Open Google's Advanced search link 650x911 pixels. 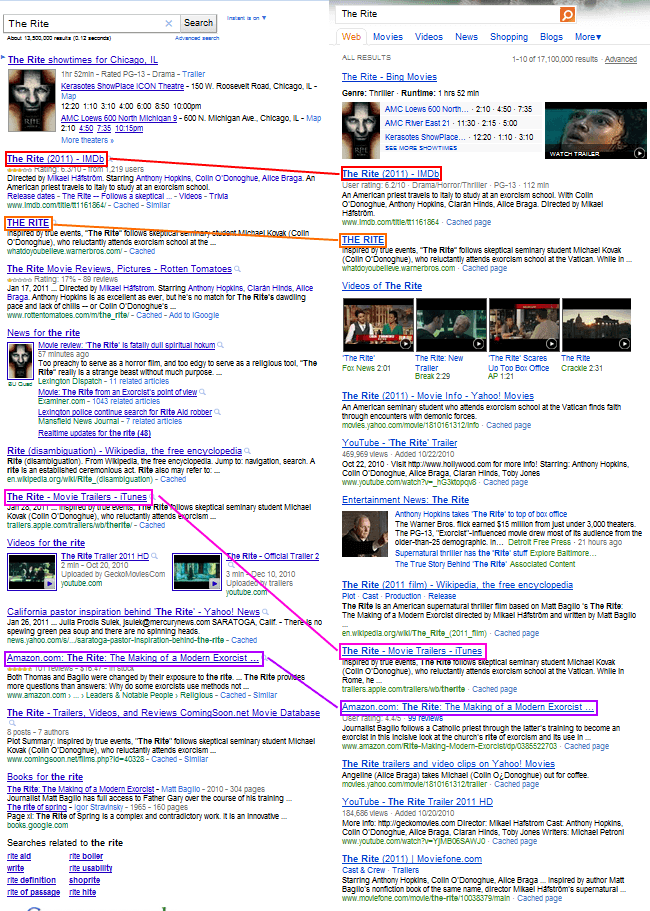click(197, 38)
